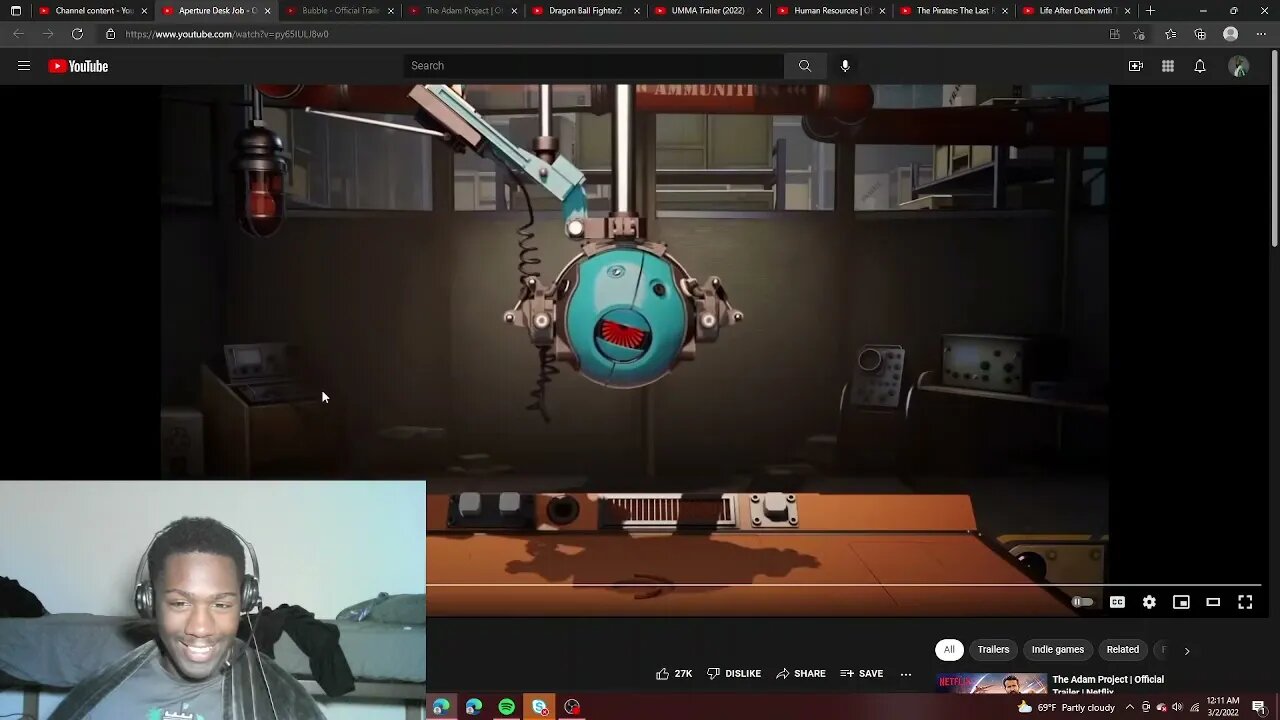Open the more actions three-dot menu
1280x720 pixels.
pos(906,674)
